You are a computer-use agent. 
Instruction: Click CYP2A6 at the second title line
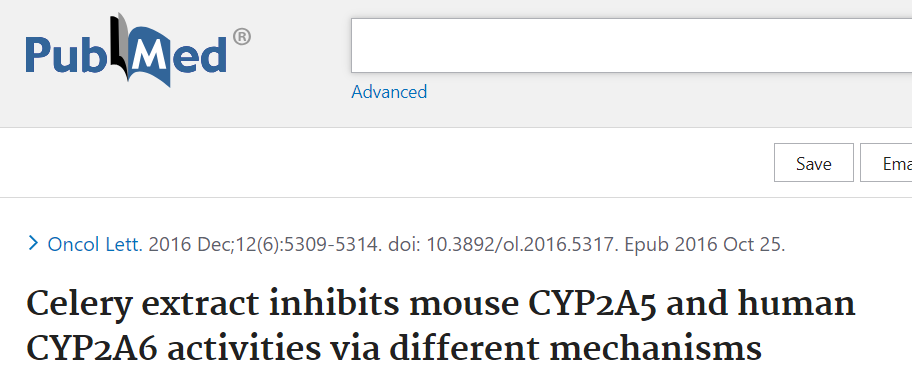(92, 347)
